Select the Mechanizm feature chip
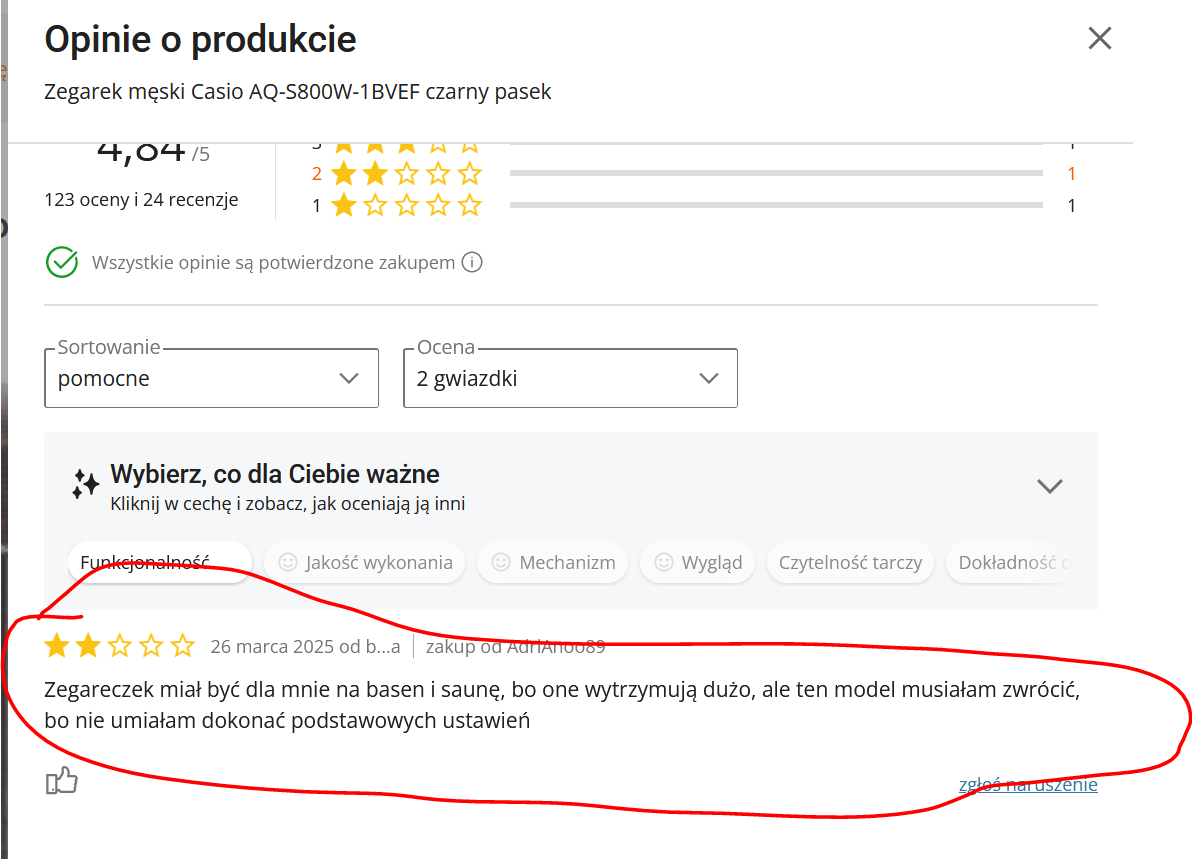Viewport: 1192px width, 859px height. coord(553,562)
